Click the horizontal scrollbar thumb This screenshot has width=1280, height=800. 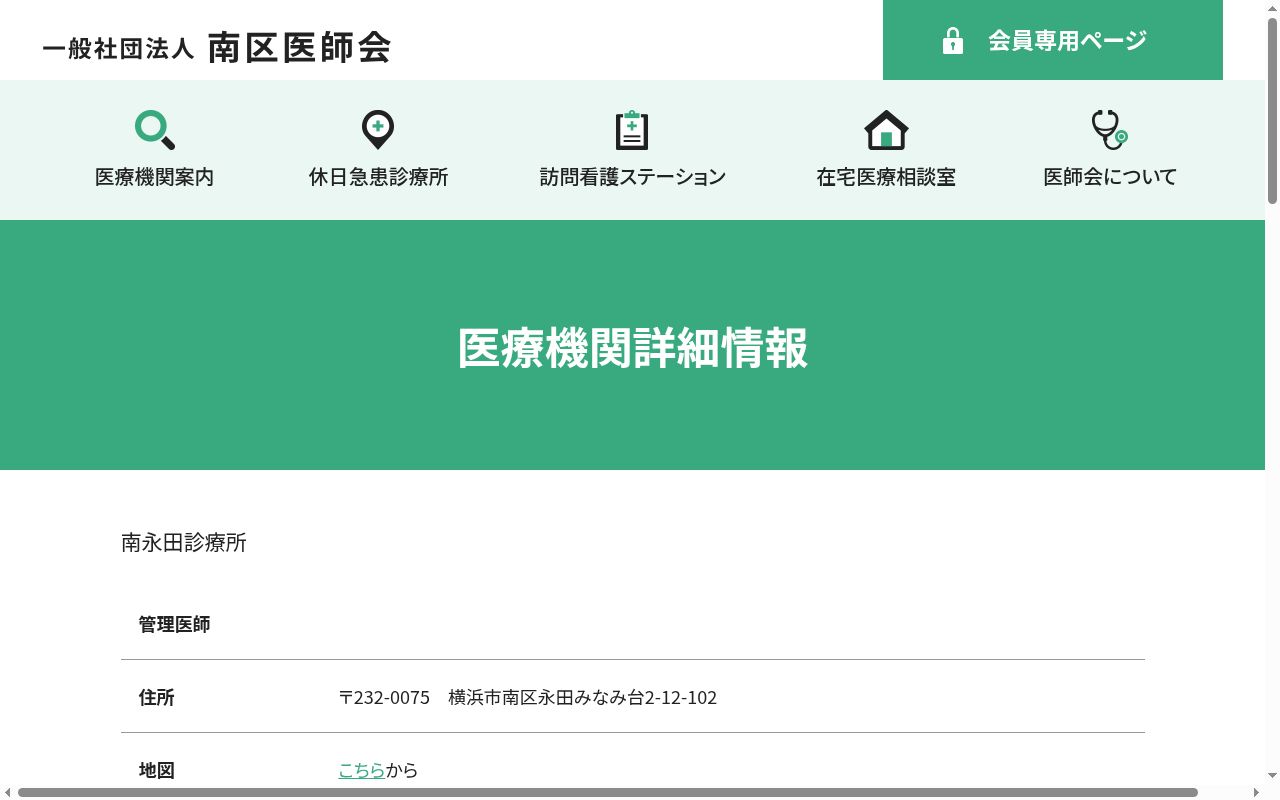coord(608,792)
